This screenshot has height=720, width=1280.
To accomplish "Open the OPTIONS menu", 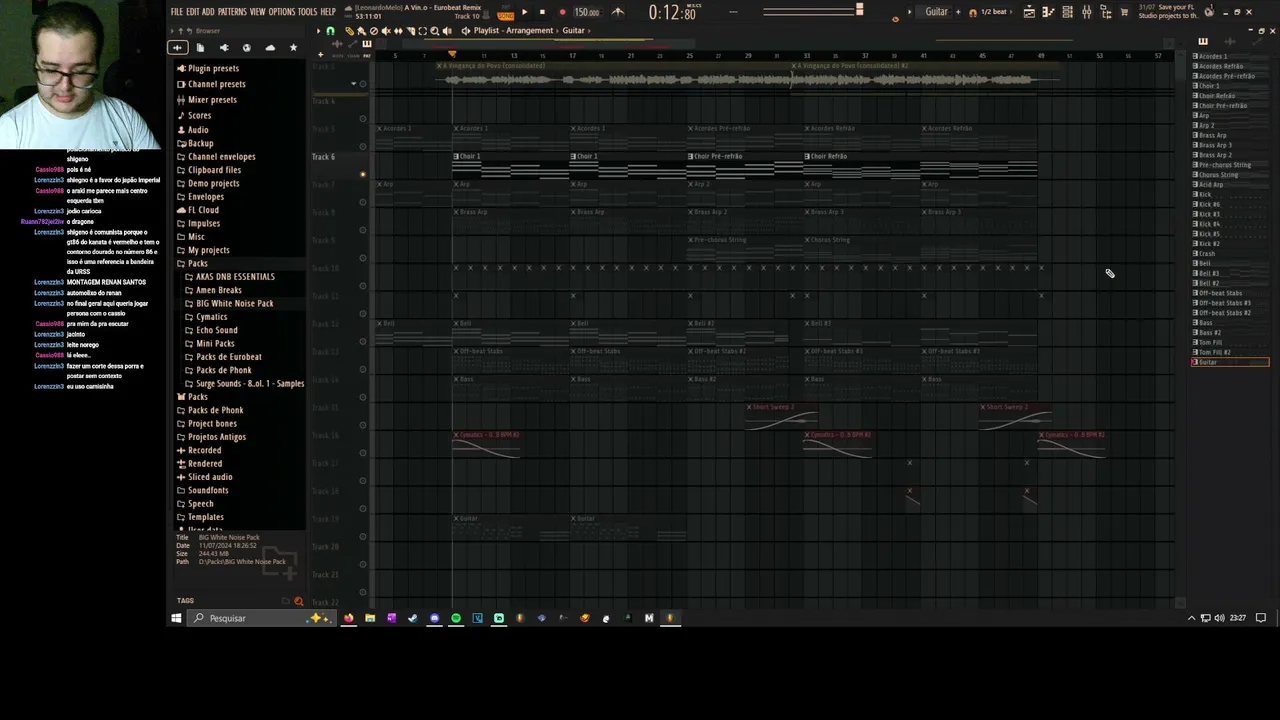I will tap(282, 12).
